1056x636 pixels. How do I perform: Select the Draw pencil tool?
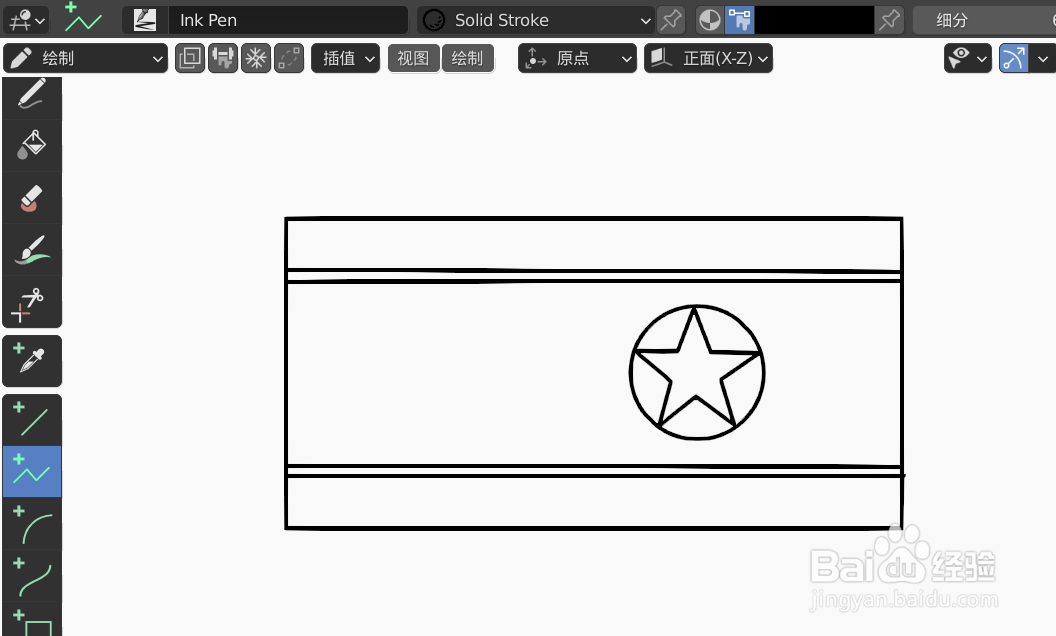pos(32,95)
